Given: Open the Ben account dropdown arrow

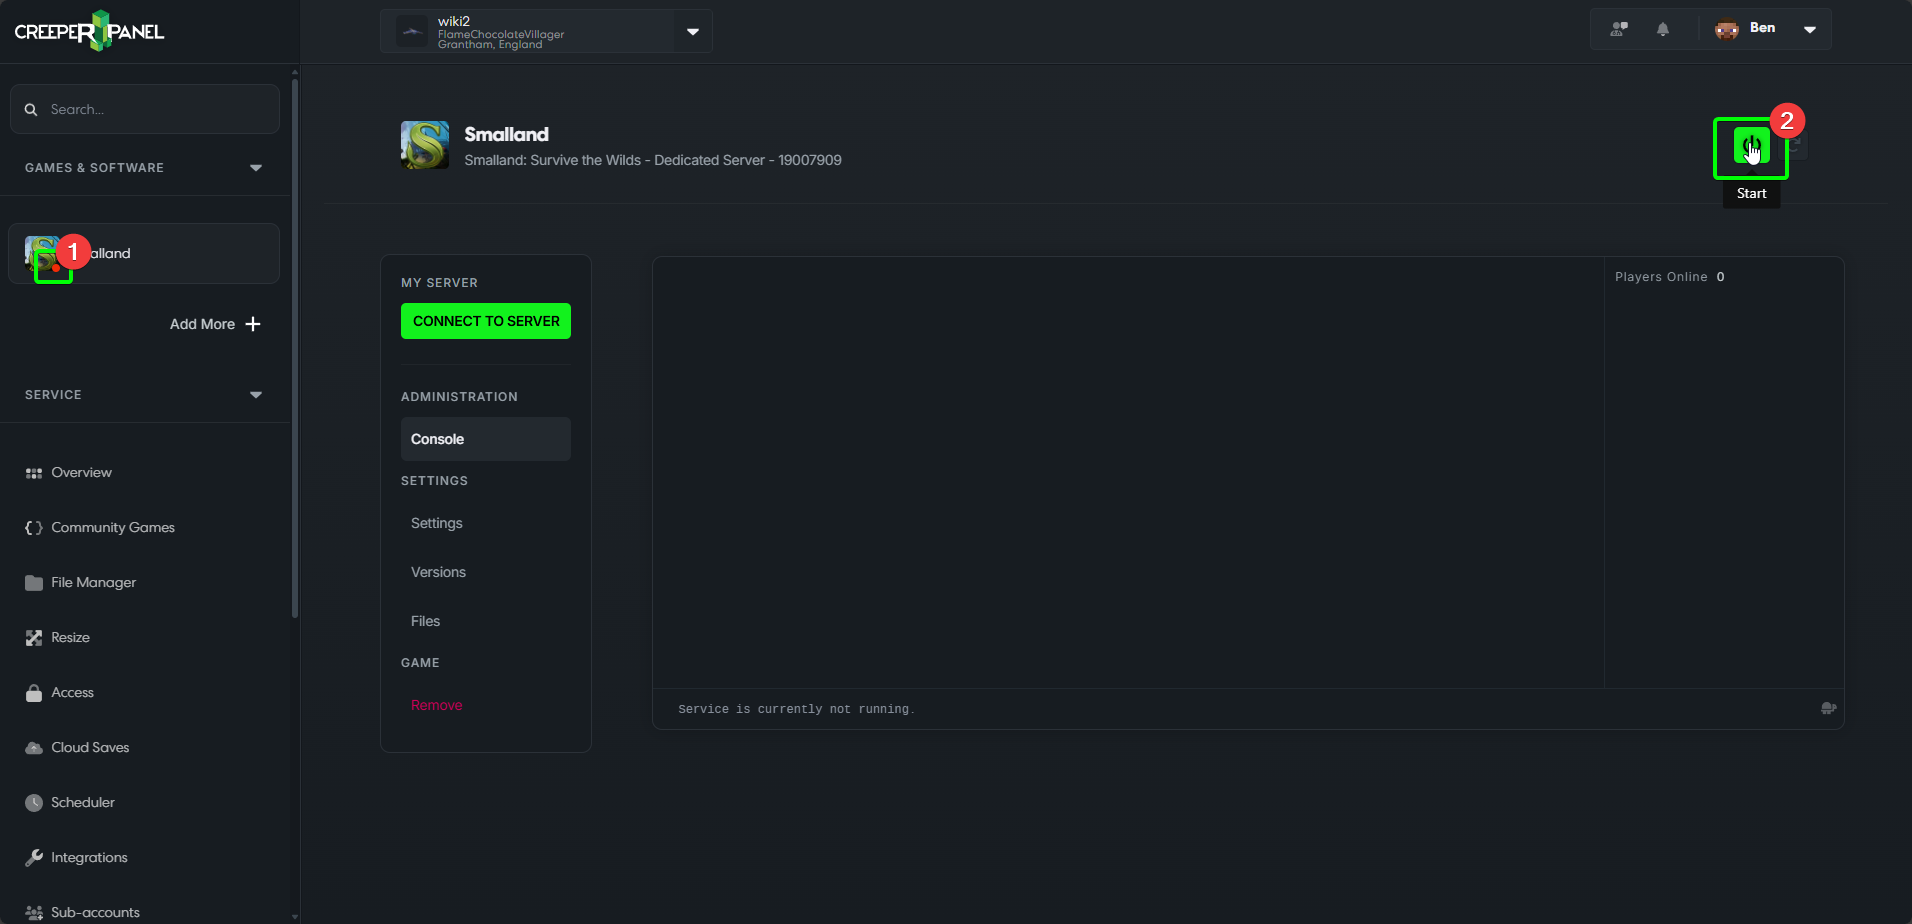Looking at the screenshot, I should pyautogui.click(x=1810, y=29).
